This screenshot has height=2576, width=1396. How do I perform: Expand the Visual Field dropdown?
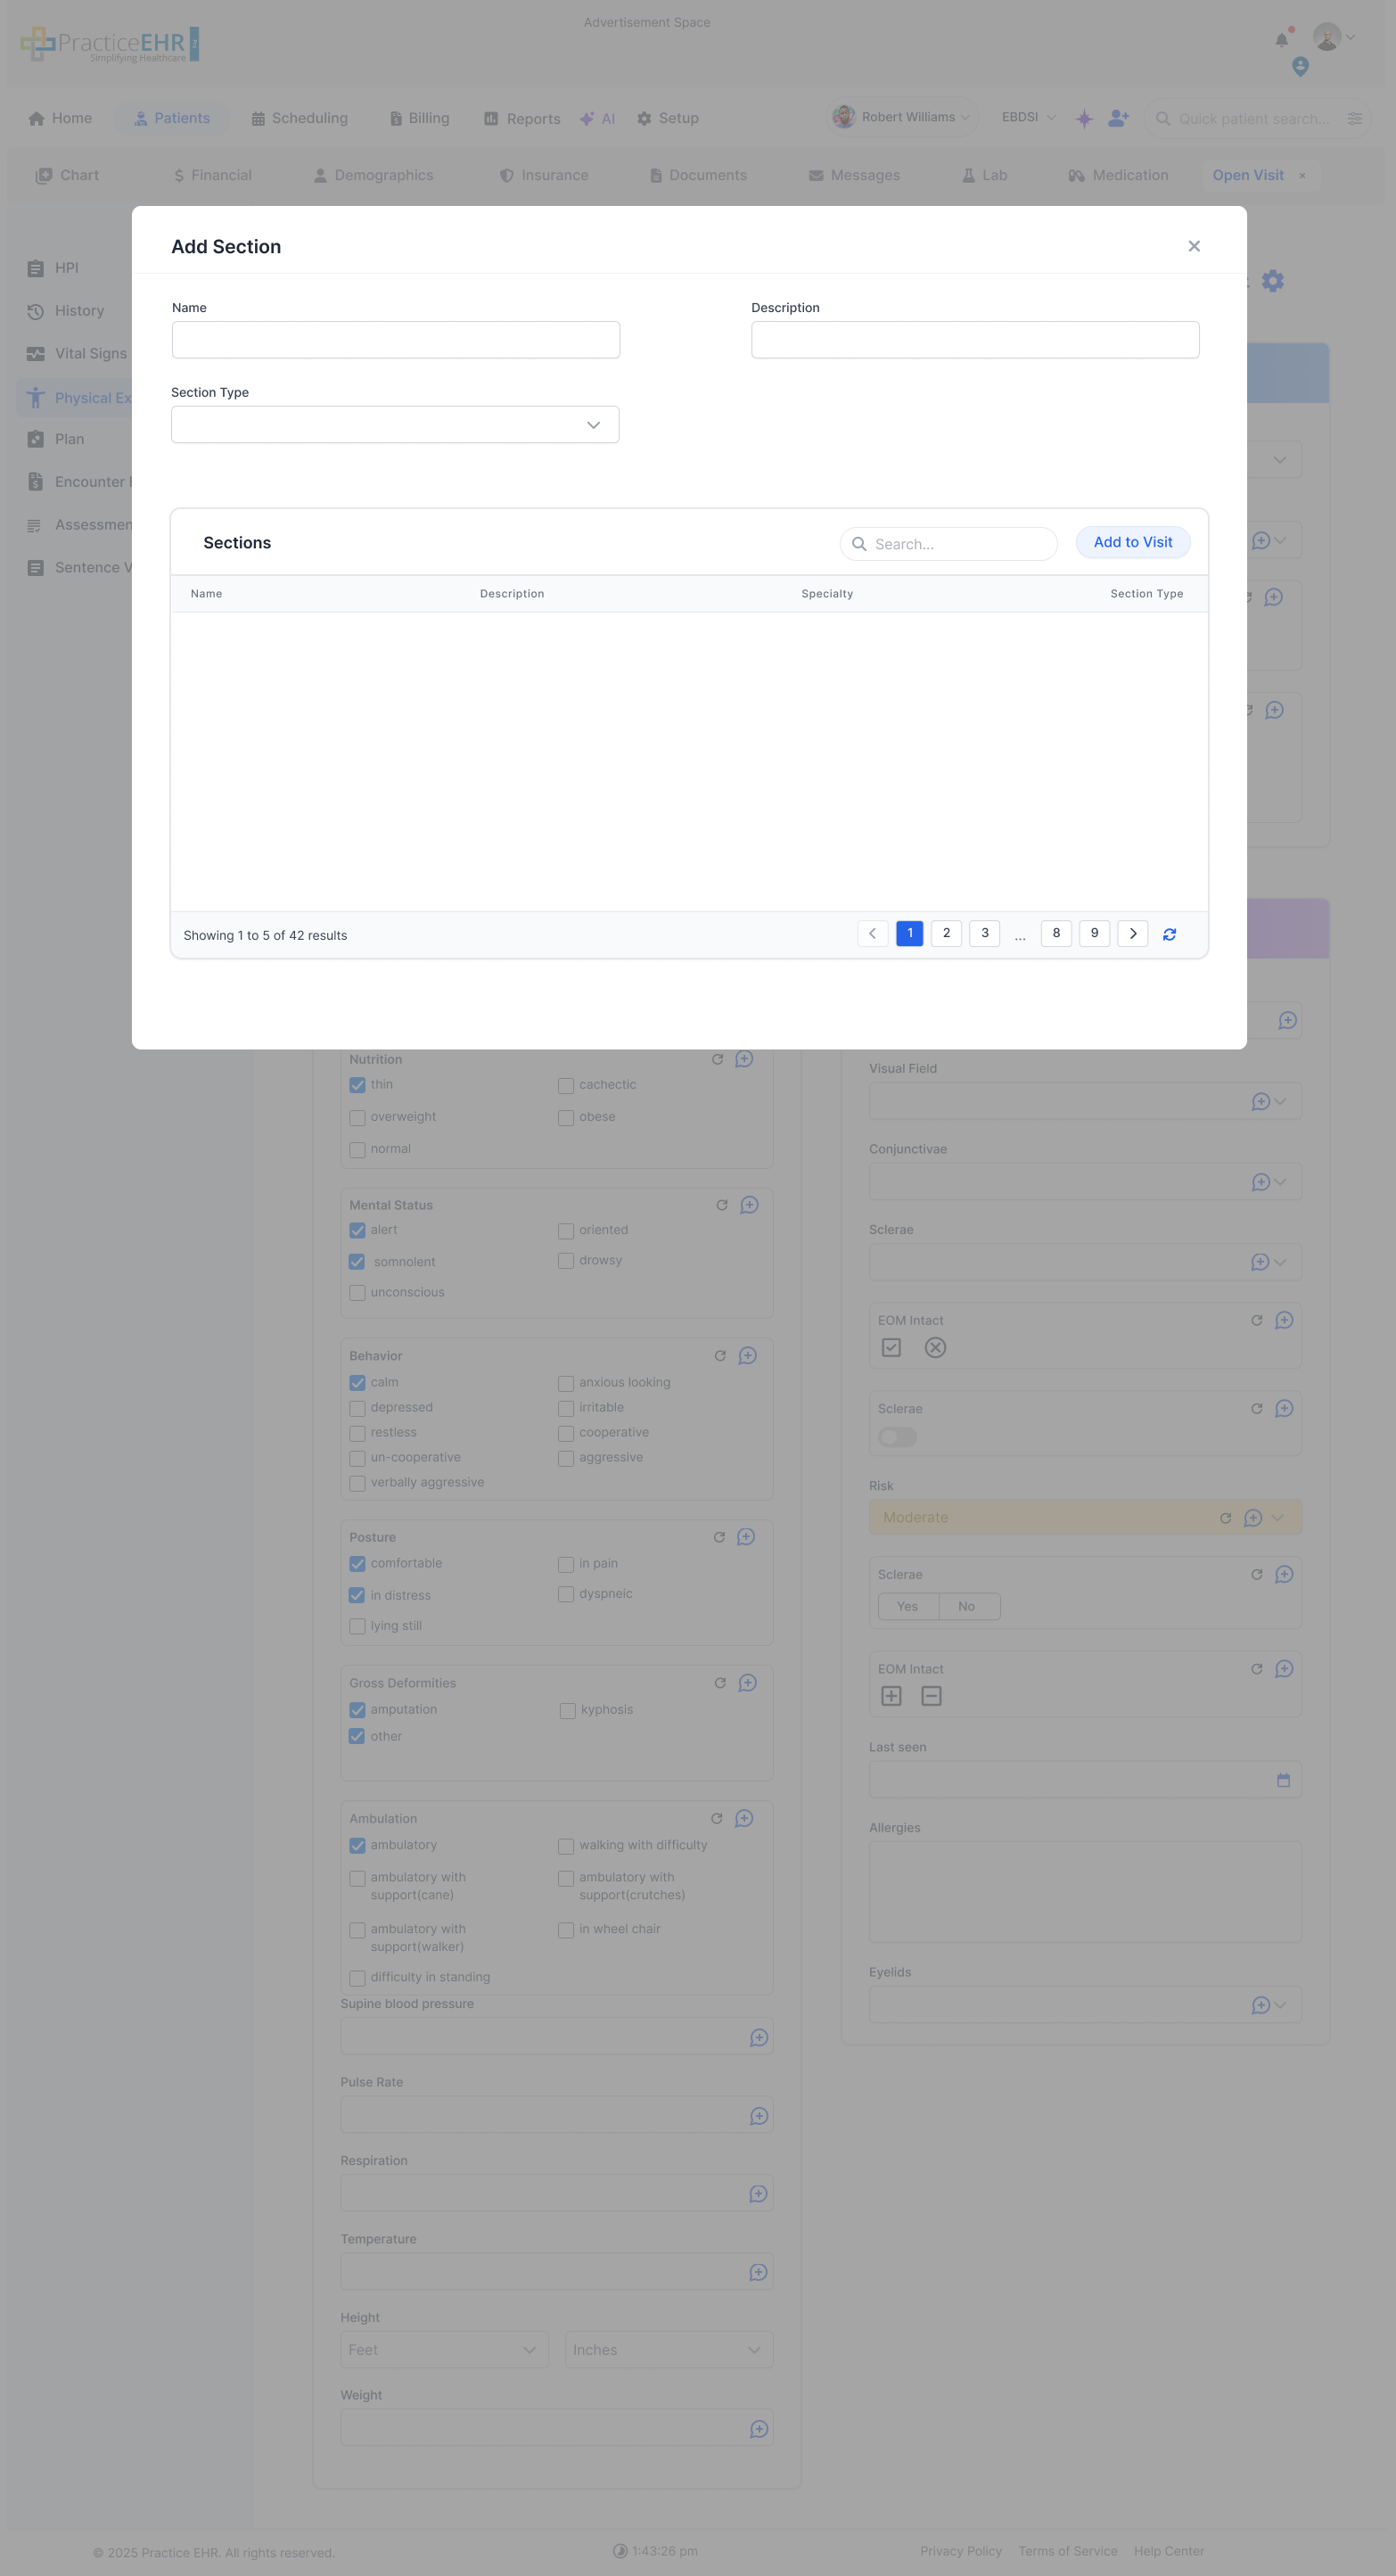click(x=1280, y=1101)
